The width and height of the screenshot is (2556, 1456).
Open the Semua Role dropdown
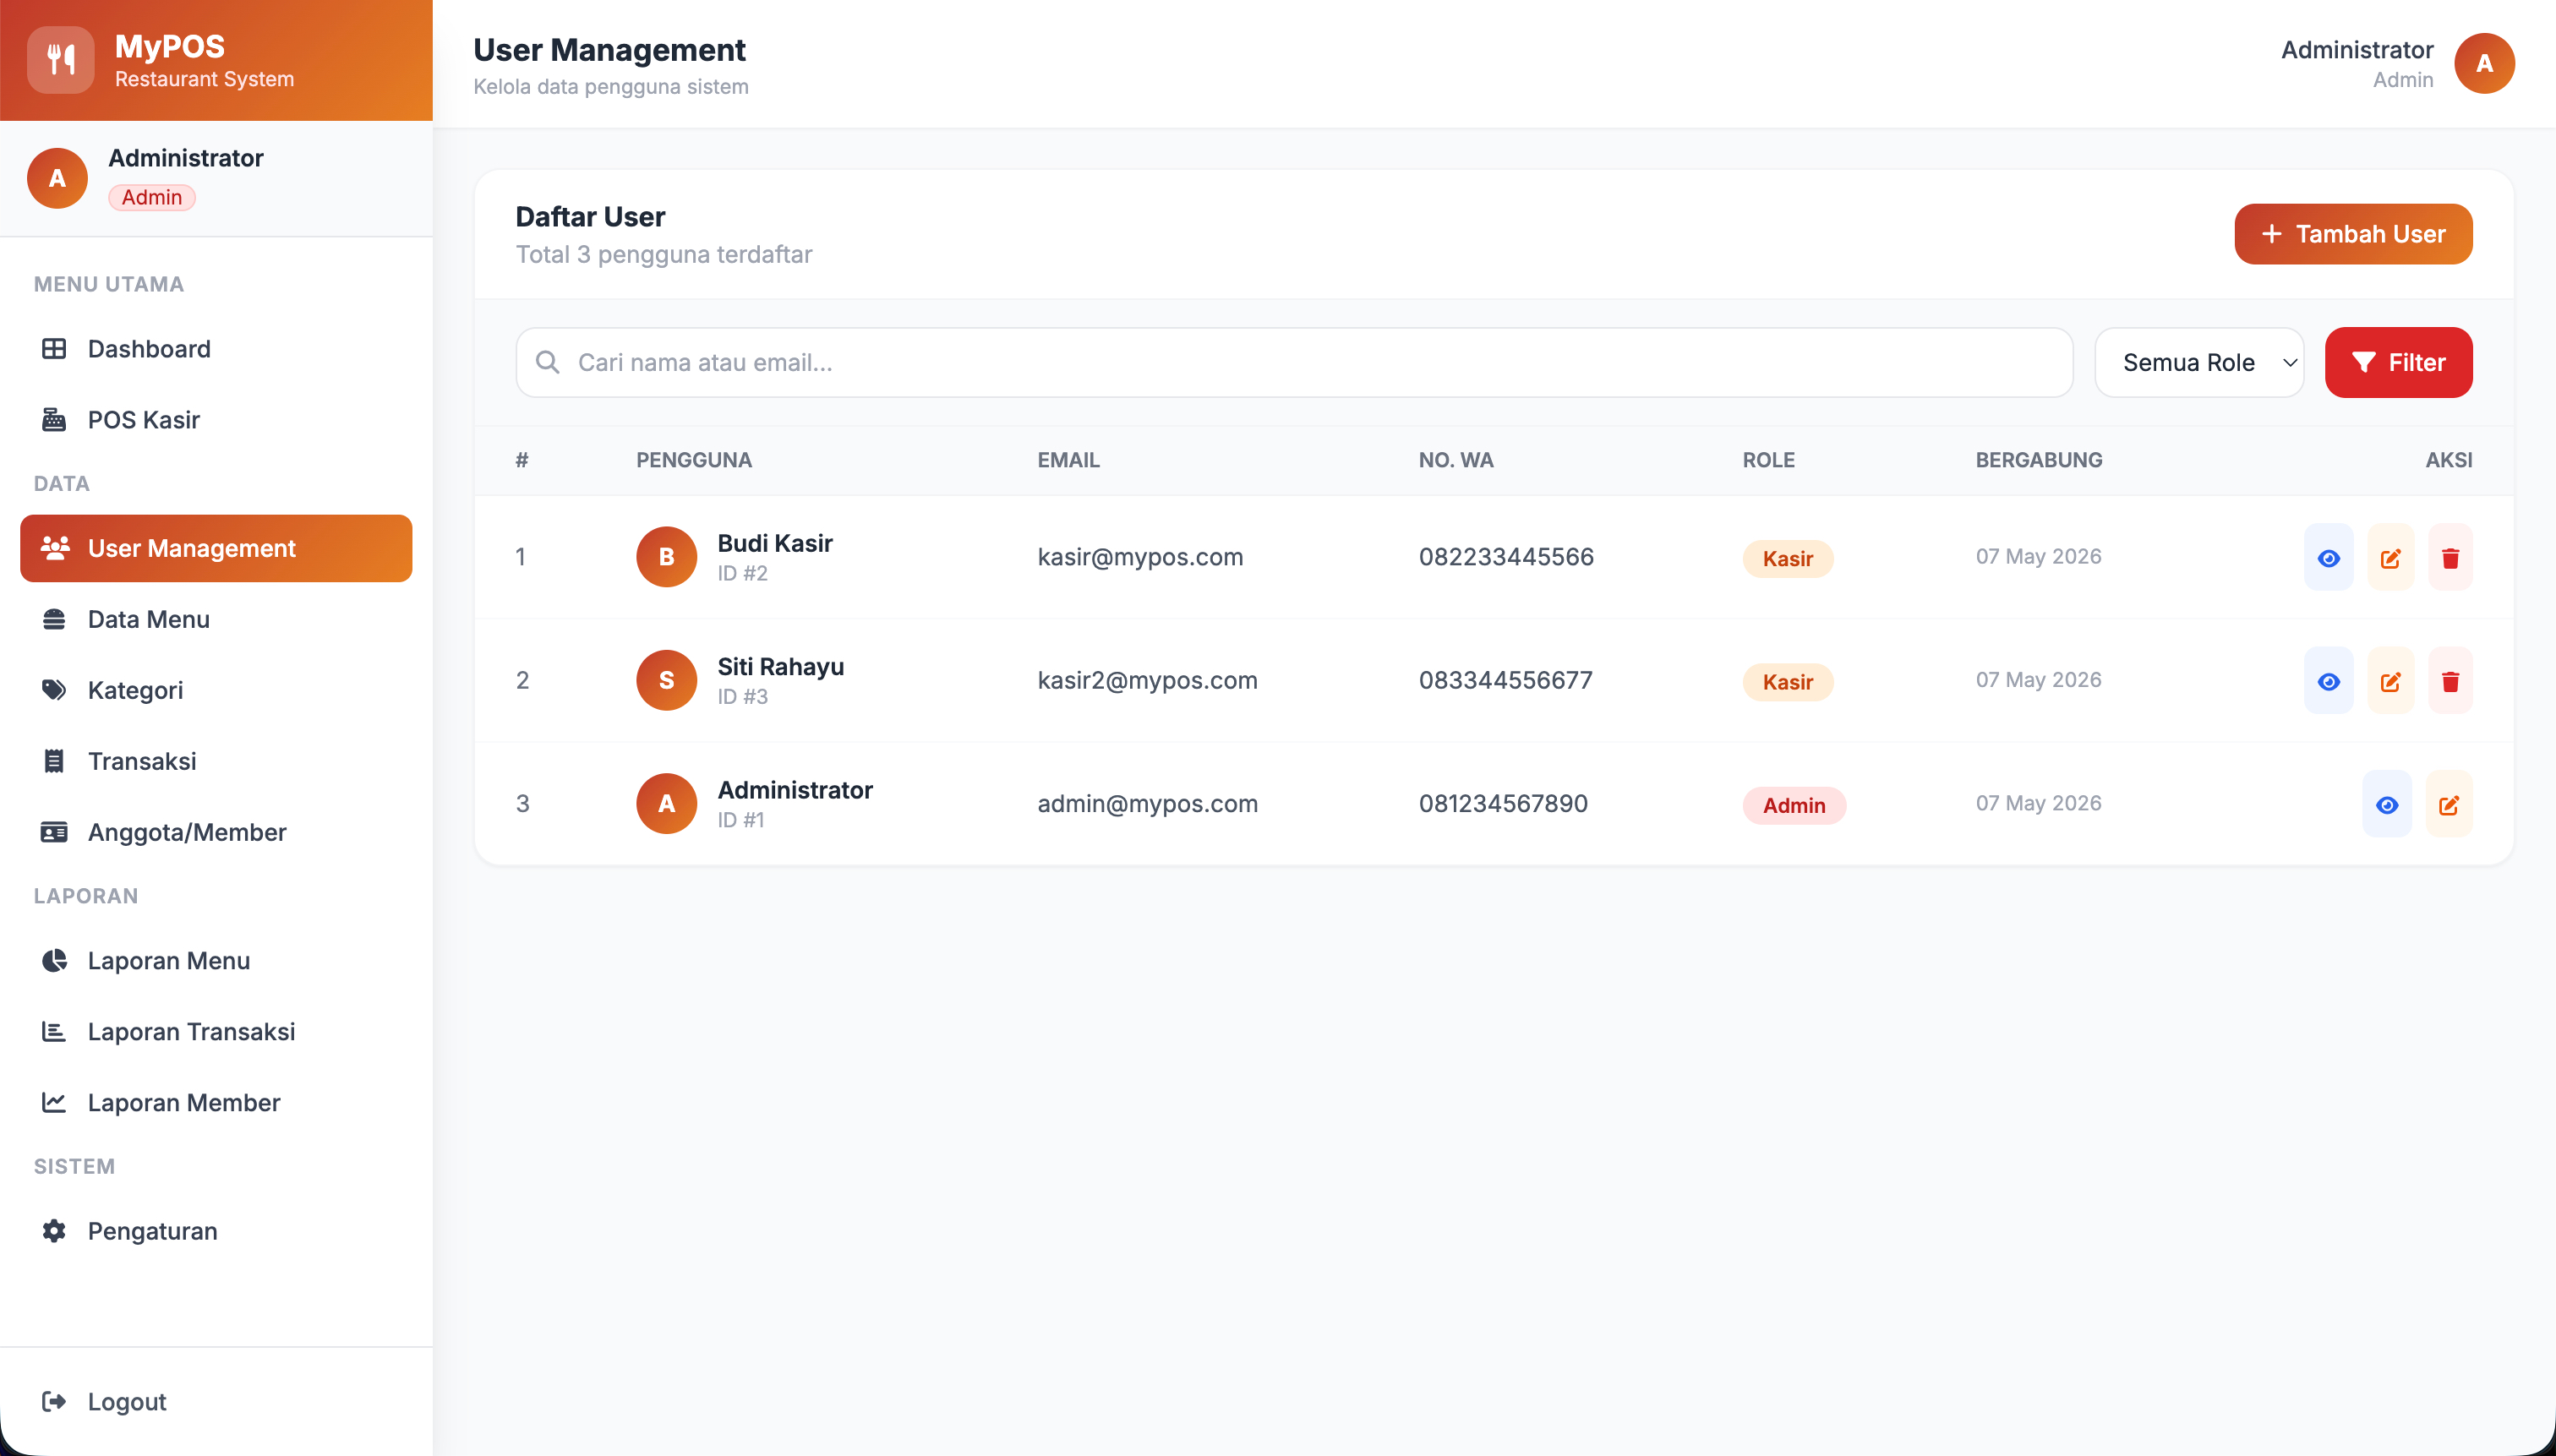[x=2199, y=362]
